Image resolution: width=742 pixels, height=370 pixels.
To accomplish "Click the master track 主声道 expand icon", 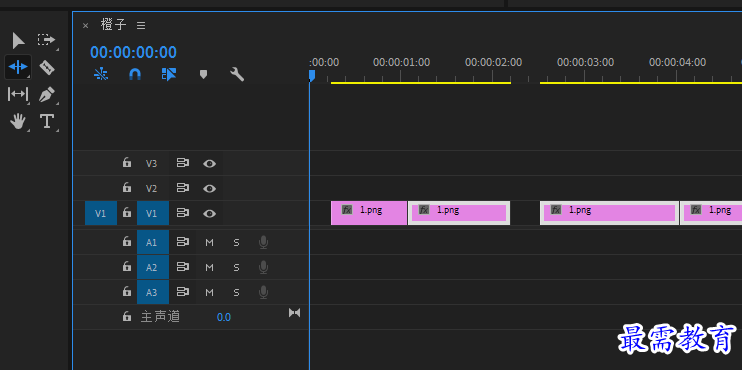I will pyautogui.click(x=294, y=313).
